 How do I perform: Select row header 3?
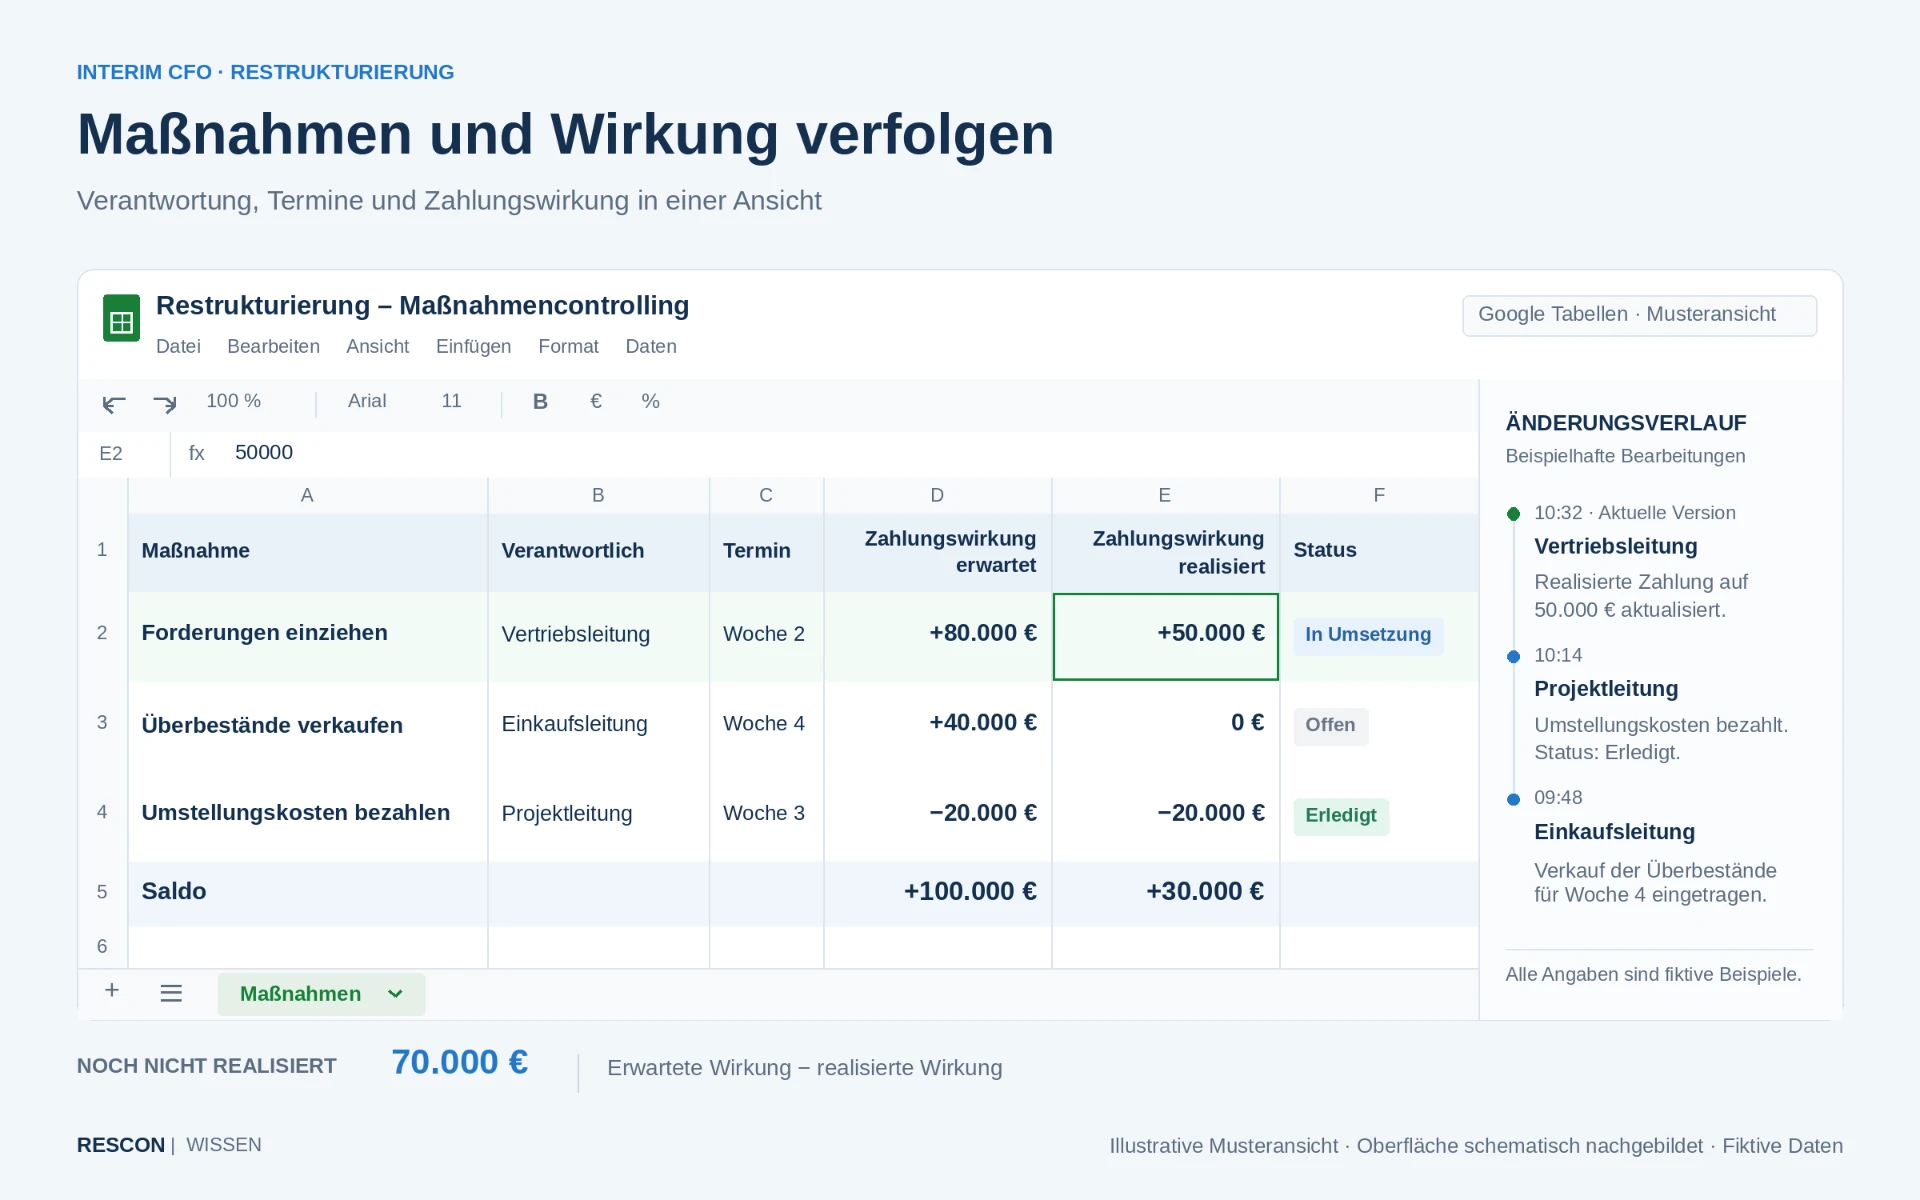102,722
